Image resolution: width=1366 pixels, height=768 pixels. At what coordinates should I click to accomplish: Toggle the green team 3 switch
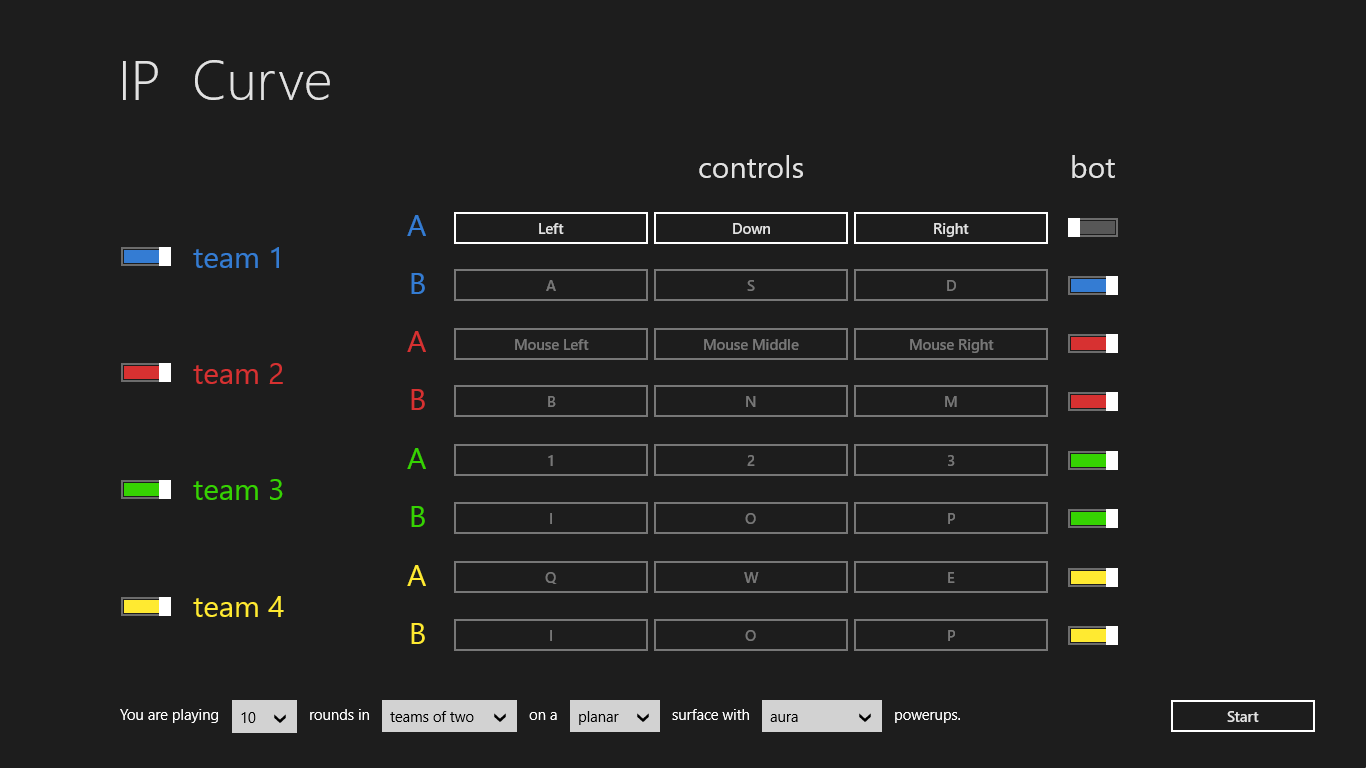146,490
